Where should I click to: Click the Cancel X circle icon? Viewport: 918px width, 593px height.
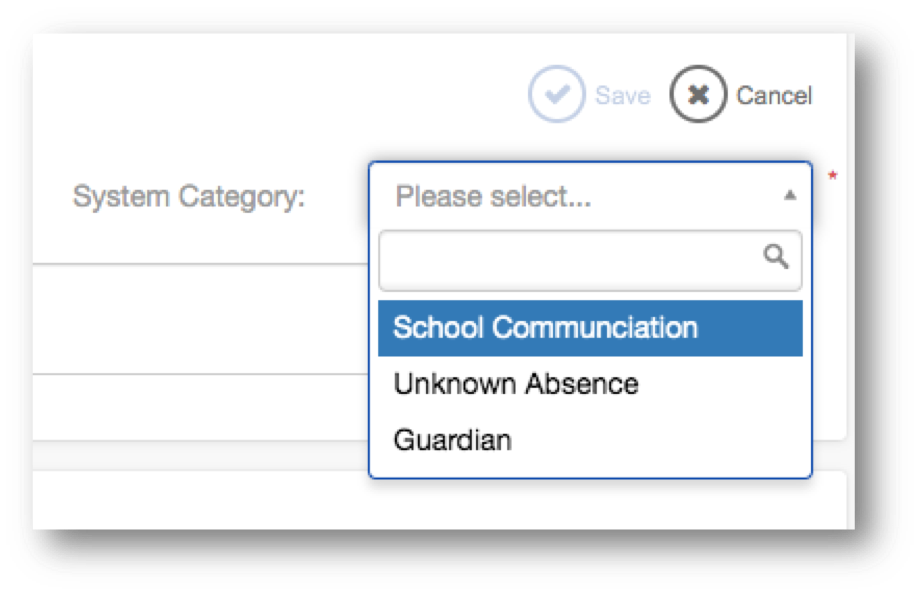(x=698, y=95)
